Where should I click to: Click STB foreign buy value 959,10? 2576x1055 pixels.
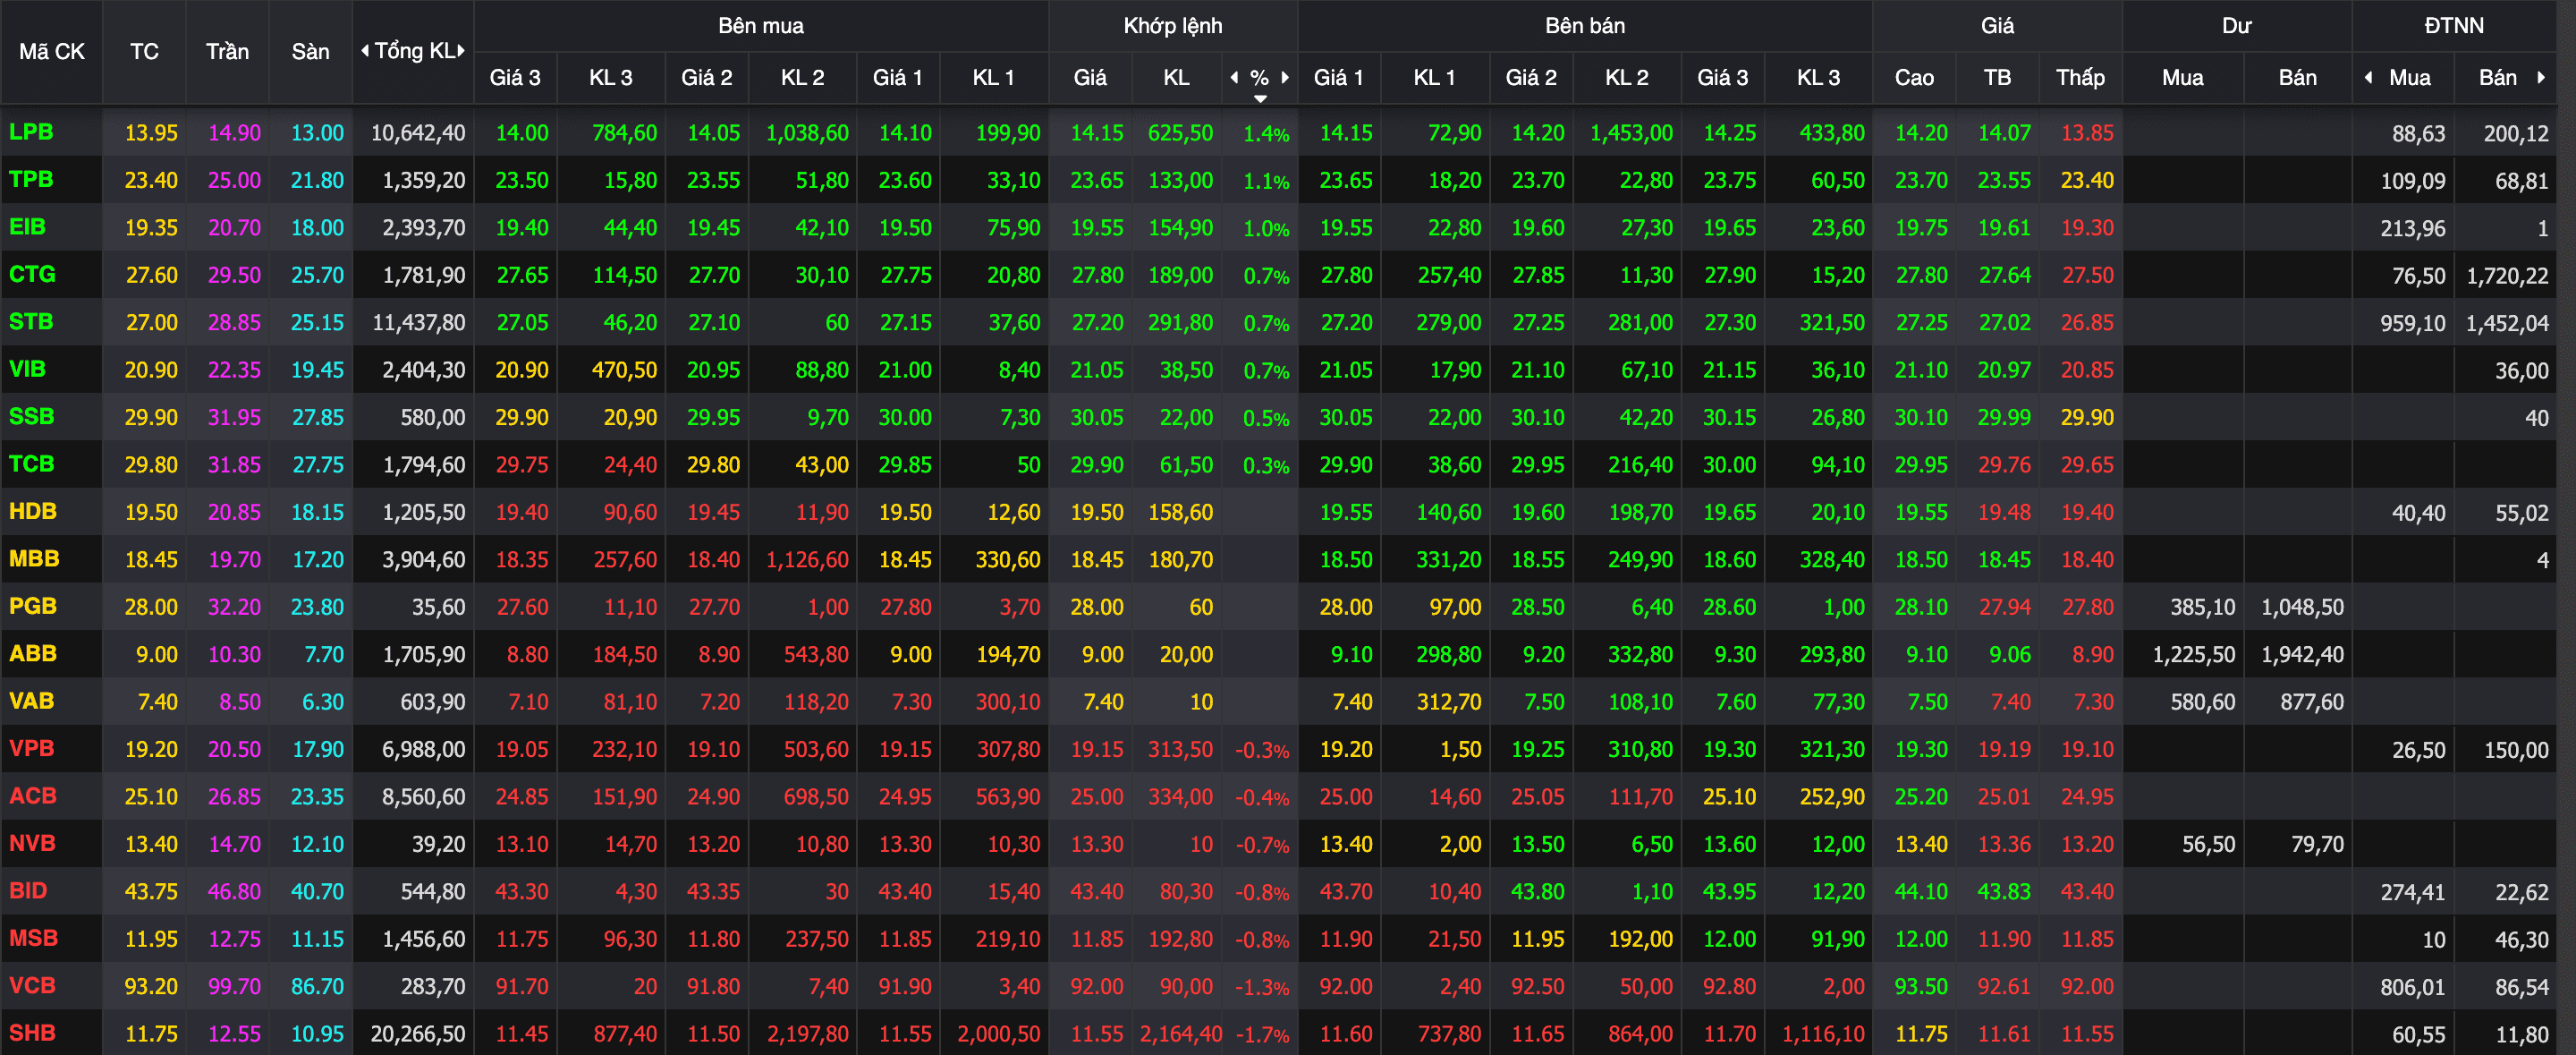[2412, 323]
